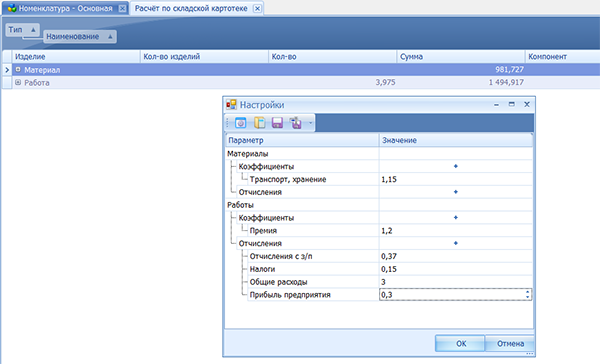Click the folder icon in Настройки toolbar

point(259,123)
